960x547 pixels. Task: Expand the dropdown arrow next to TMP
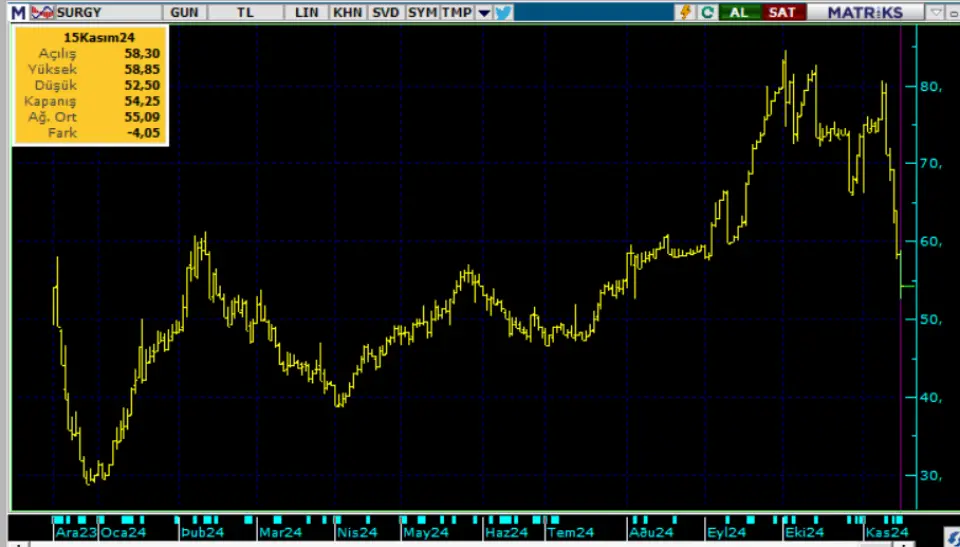484,12
